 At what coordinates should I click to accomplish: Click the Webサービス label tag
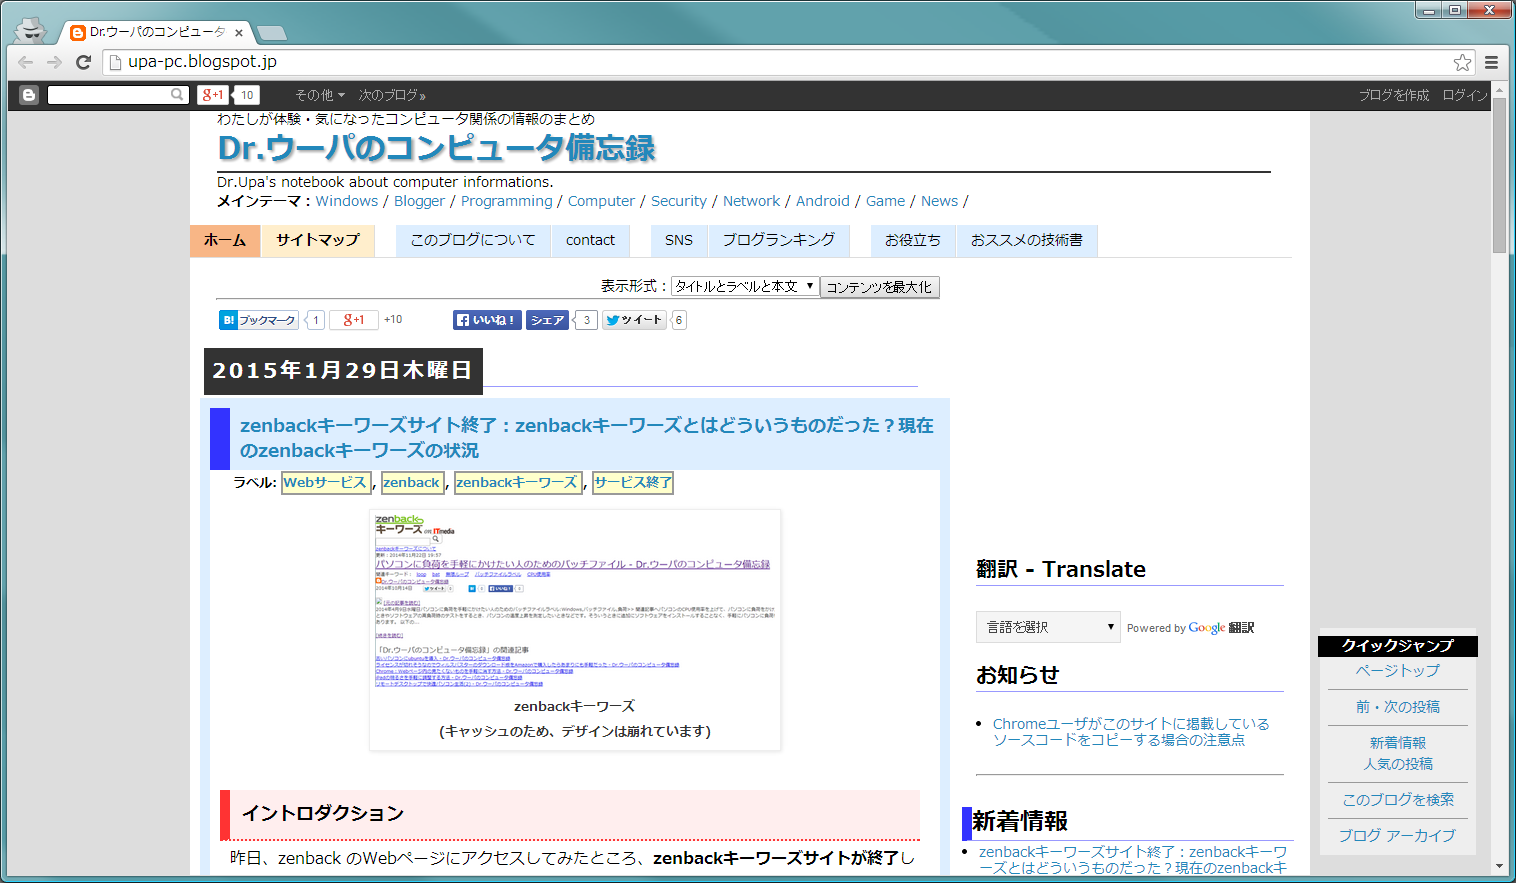[x=325, y=482]
